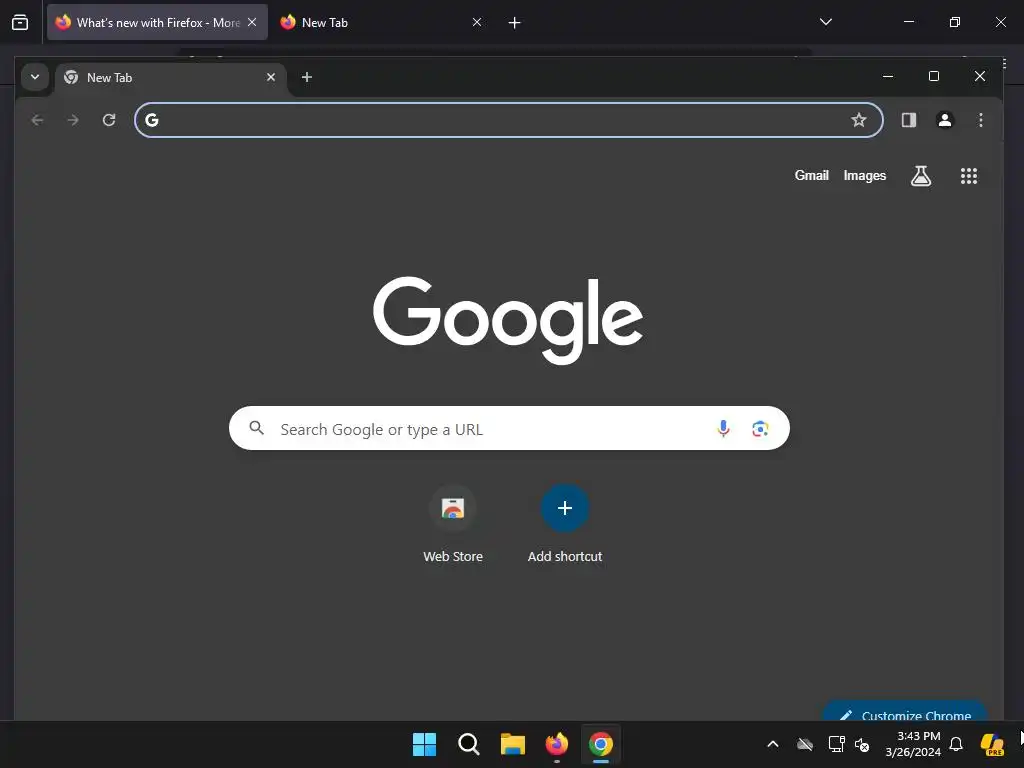1024x768 pixels.
Task: Click the Add shortcut plus button
Action: 565,508
